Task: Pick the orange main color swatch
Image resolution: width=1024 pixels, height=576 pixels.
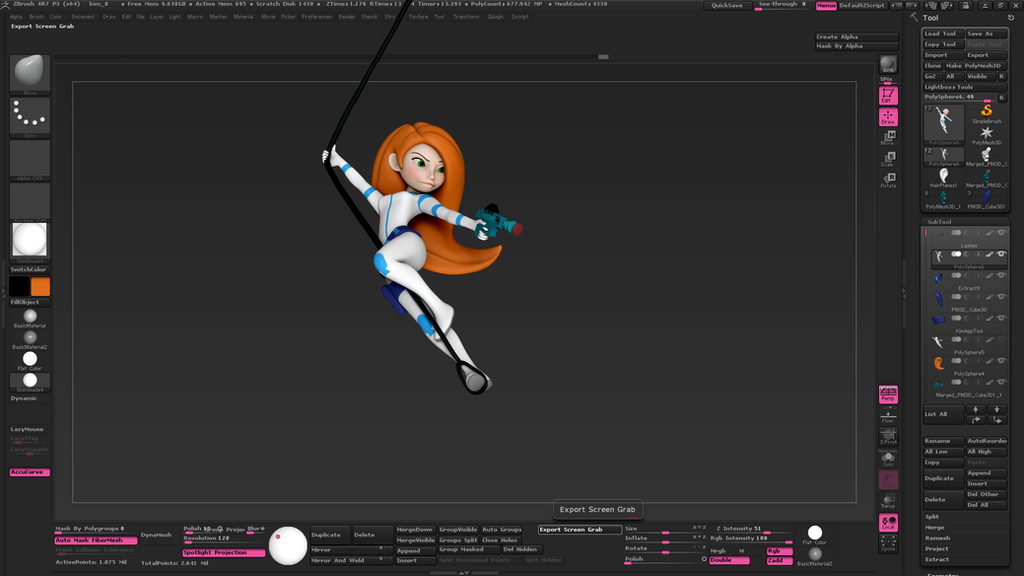Action: pyautogui.click(x=40, y=287)
